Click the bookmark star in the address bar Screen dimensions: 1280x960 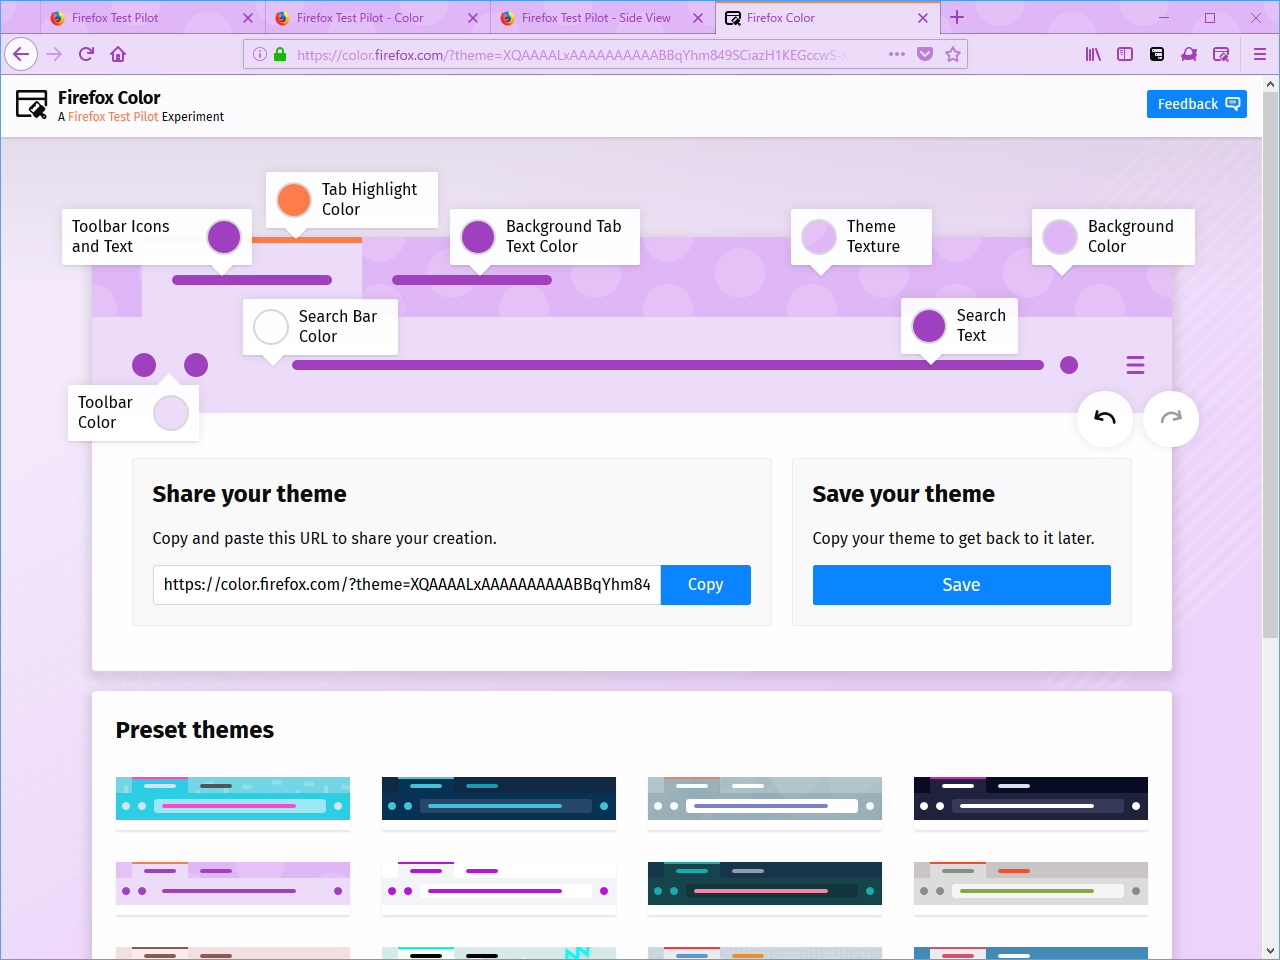[953, 54]
